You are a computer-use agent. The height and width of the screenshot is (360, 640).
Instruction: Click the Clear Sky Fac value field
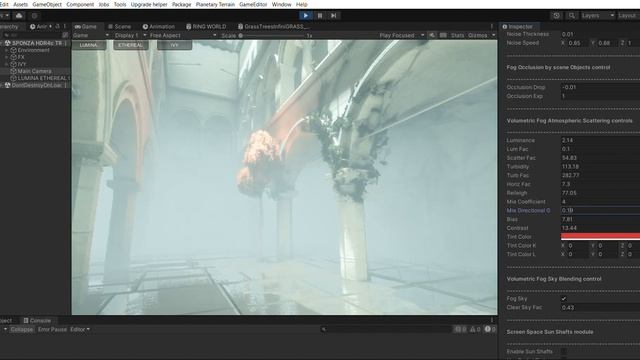600,307
